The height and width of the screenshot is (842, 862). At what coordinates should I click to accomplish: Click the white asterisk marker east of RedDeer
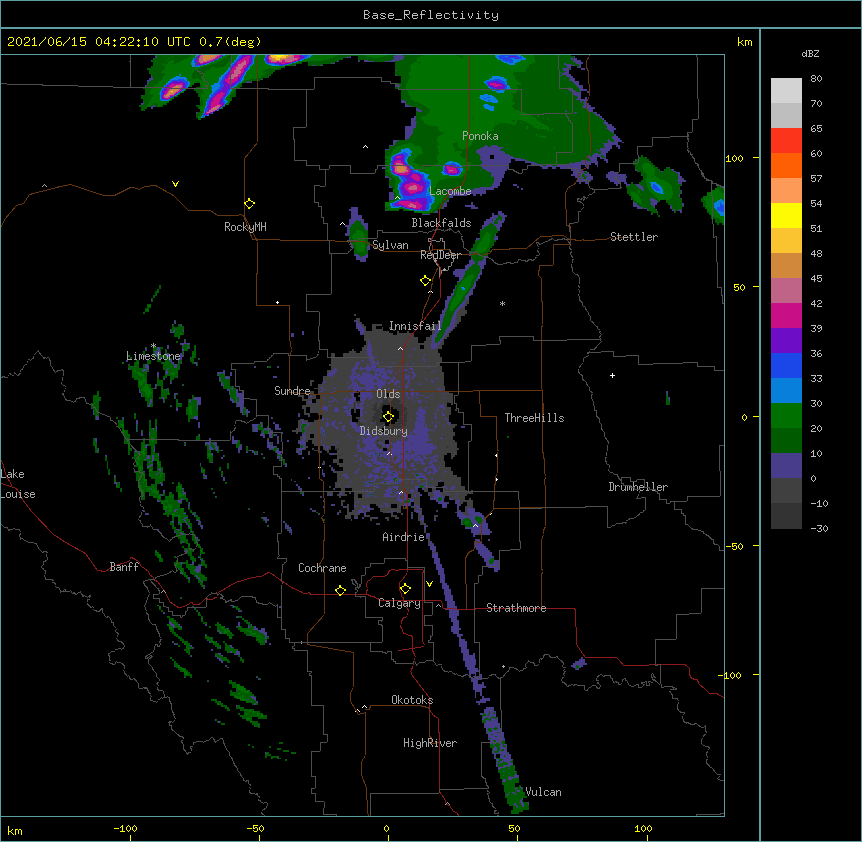tap(502, 303)
